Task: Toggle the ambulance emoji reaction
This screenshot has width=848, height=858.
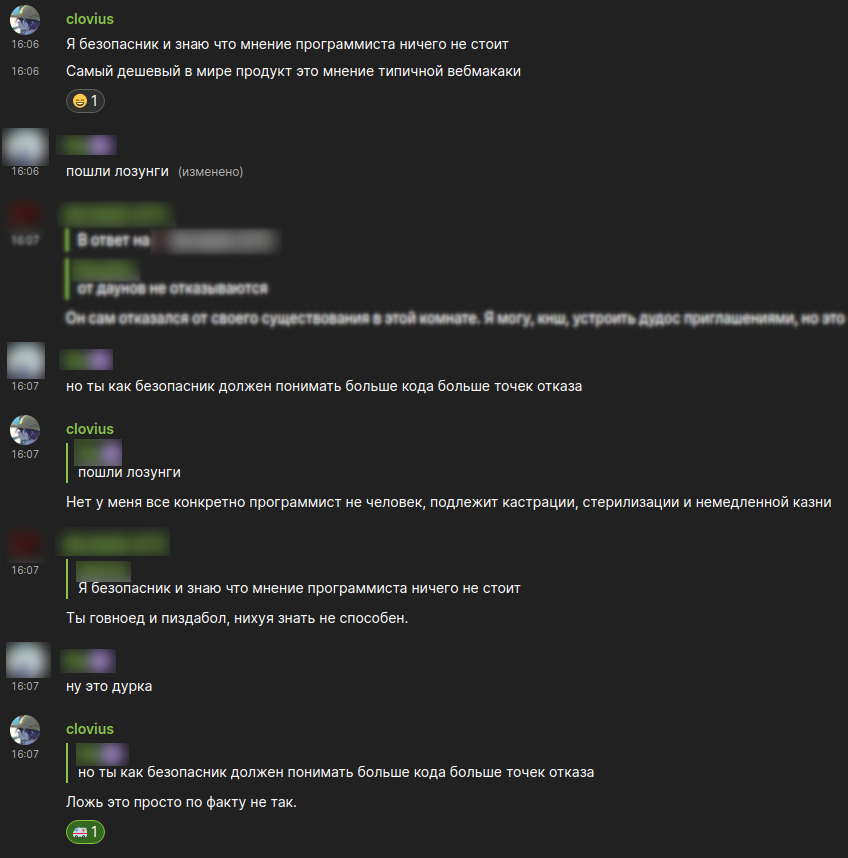Action: (x=85, y=832)
